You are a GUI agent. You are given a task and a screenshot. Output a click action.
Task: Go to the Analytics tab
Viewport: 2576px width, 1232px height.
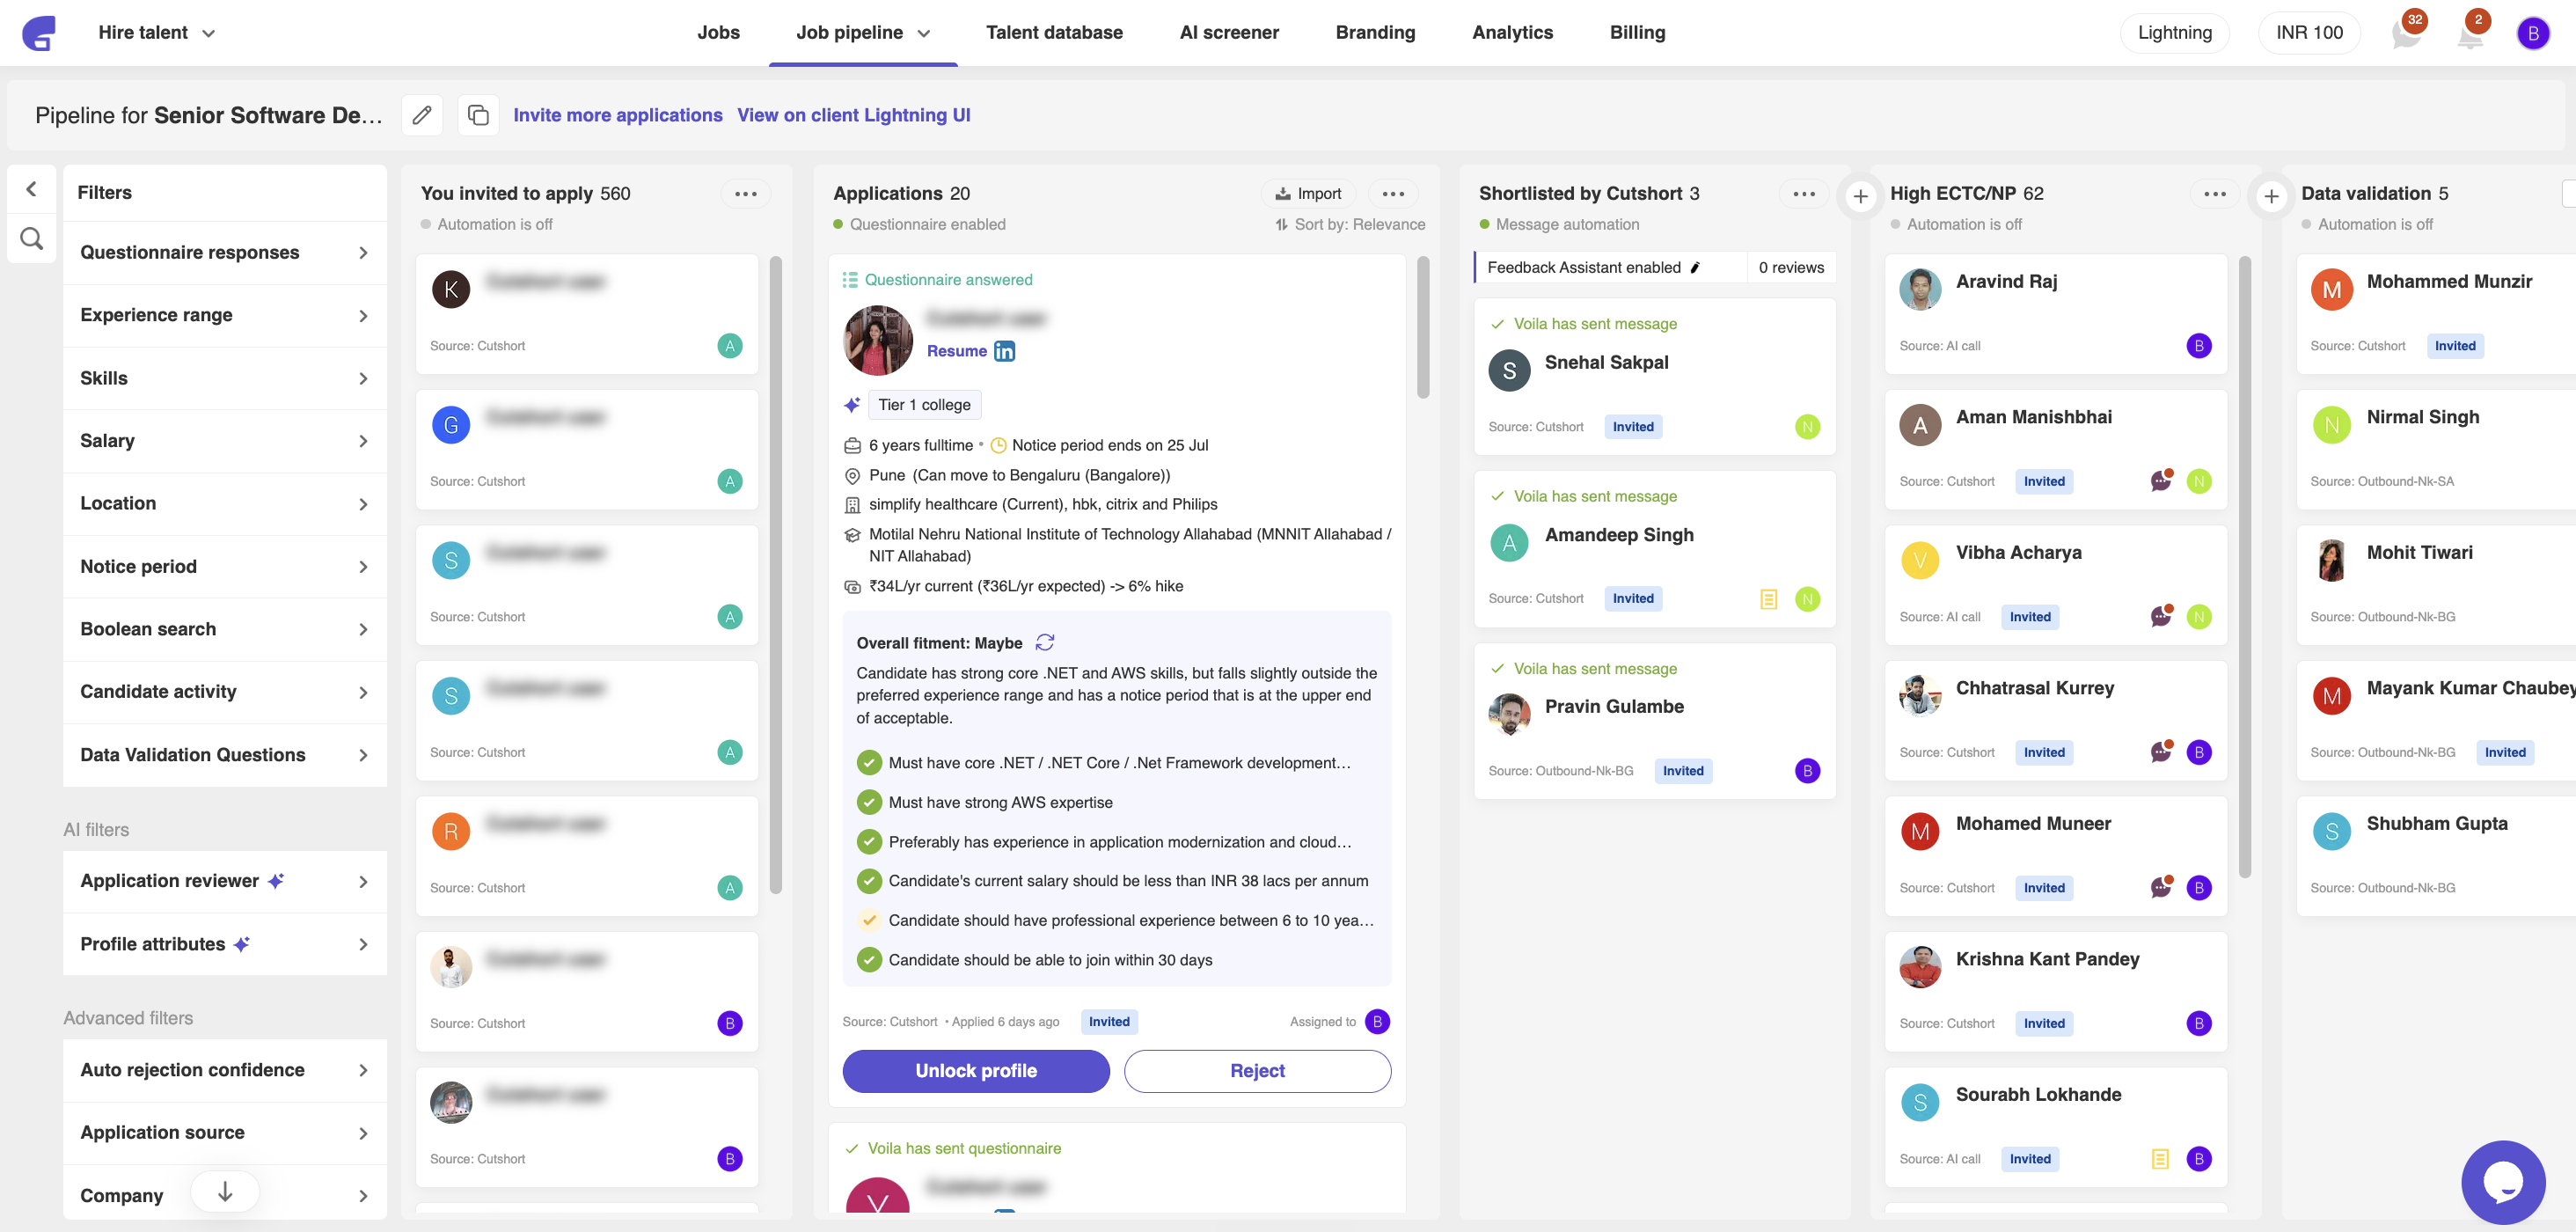[1512, 33]
